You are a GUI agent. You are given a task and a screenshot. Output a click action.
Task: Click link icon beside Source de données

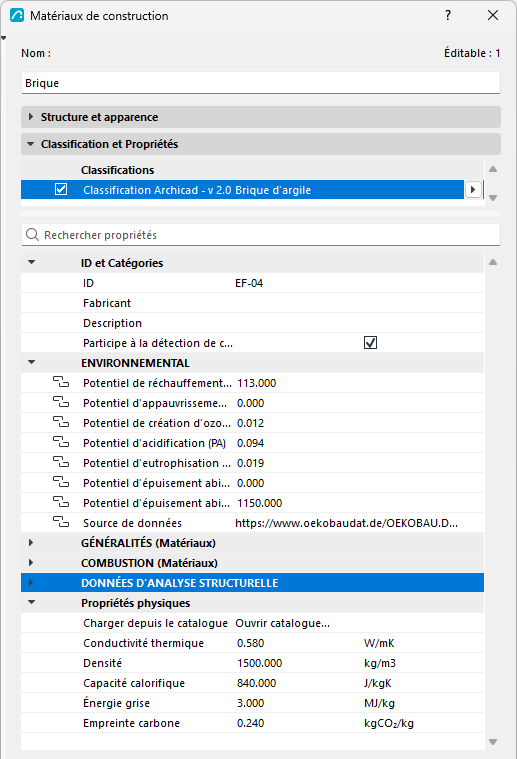tap(61, 522)
